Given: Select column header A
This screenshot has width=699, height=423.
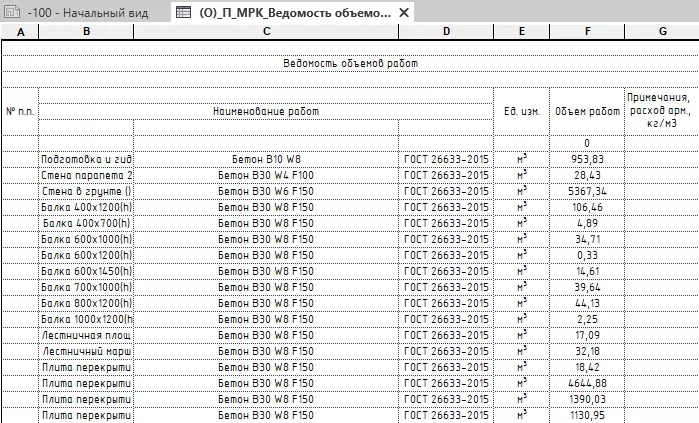Looking at the screenshot, I should point(20,33).
